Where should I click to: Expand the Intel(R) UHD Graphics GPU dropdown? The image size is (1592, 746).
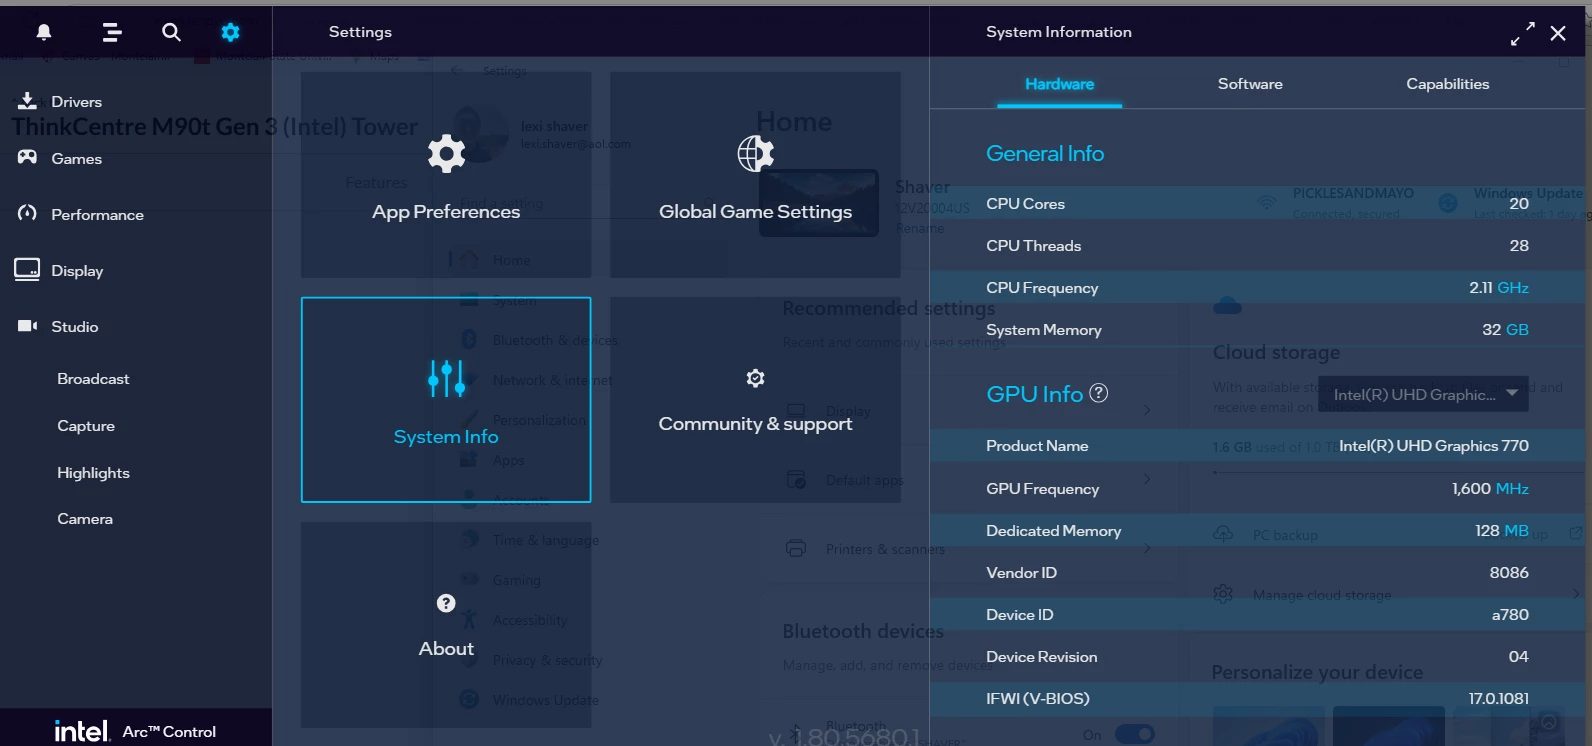point(1425,394)
